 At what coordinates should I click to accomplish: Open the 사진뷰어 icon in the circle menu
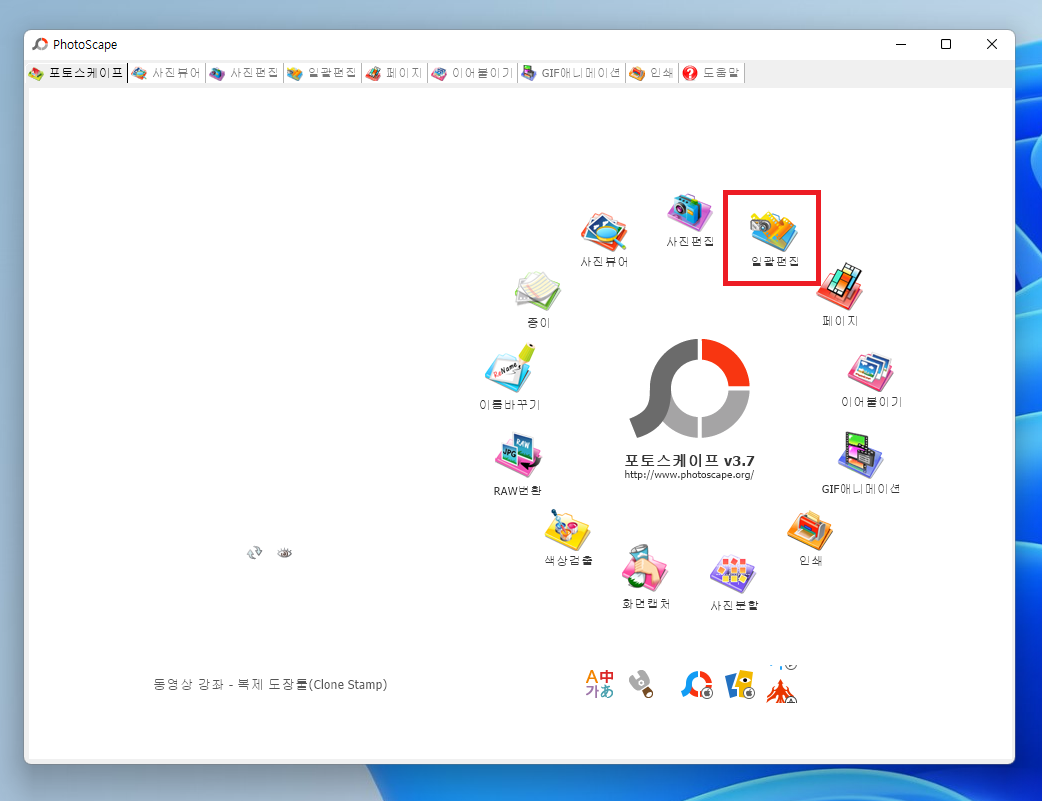click(603, 232)
